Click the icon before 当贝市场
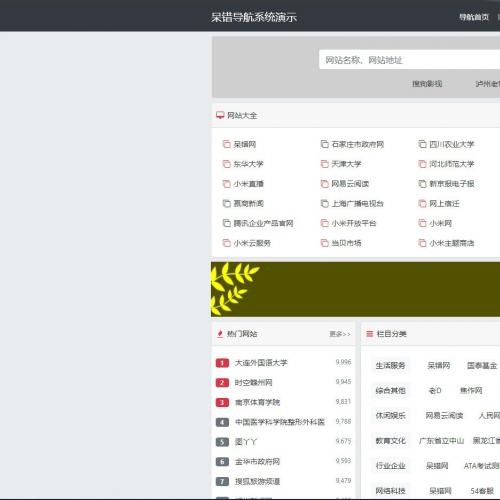Viewport: 500px width, 500px height. click(324, 243)
